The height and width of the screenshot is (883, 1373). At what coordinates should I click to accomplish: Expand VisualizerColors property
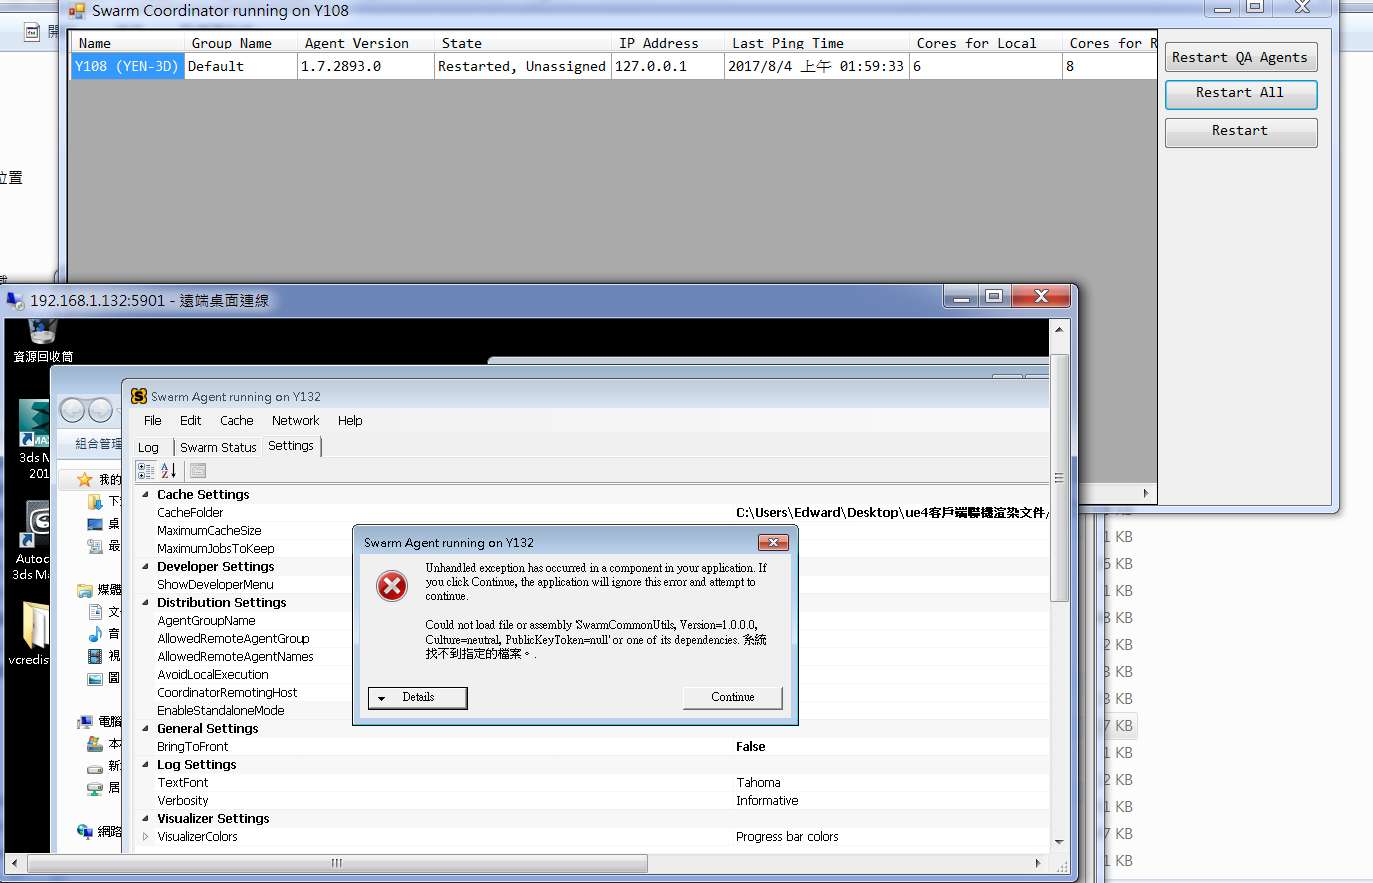(145, 837)
